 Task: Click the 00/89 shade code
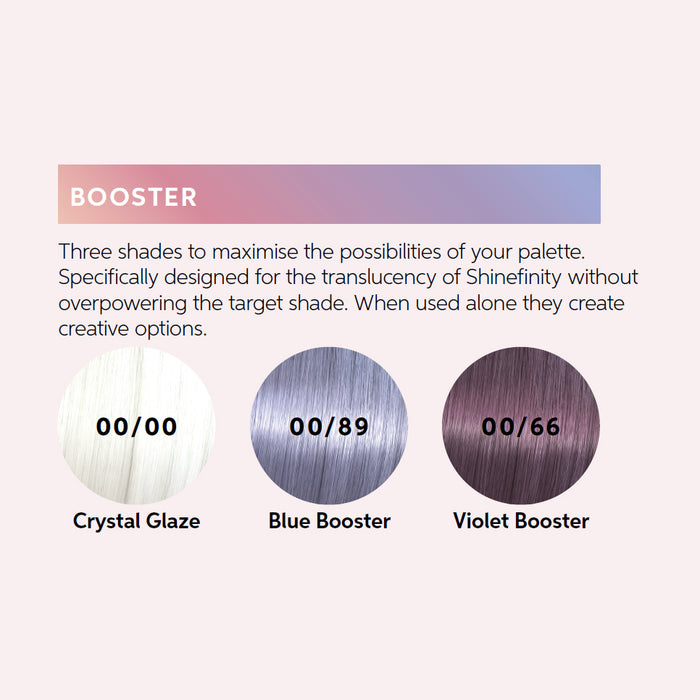tap(329, 427)
